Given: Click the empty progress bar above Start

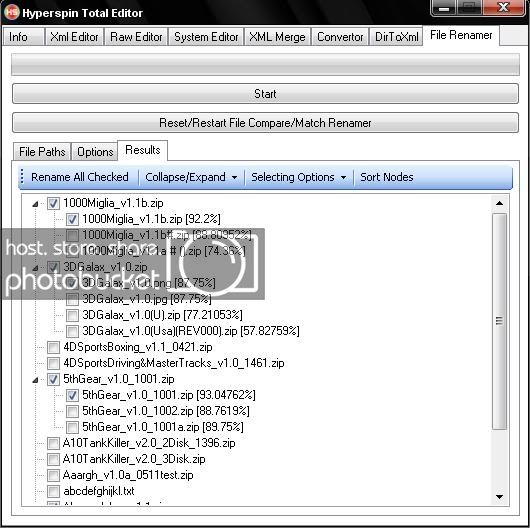Looking at the screenshot, I should (x=265, y=64).
